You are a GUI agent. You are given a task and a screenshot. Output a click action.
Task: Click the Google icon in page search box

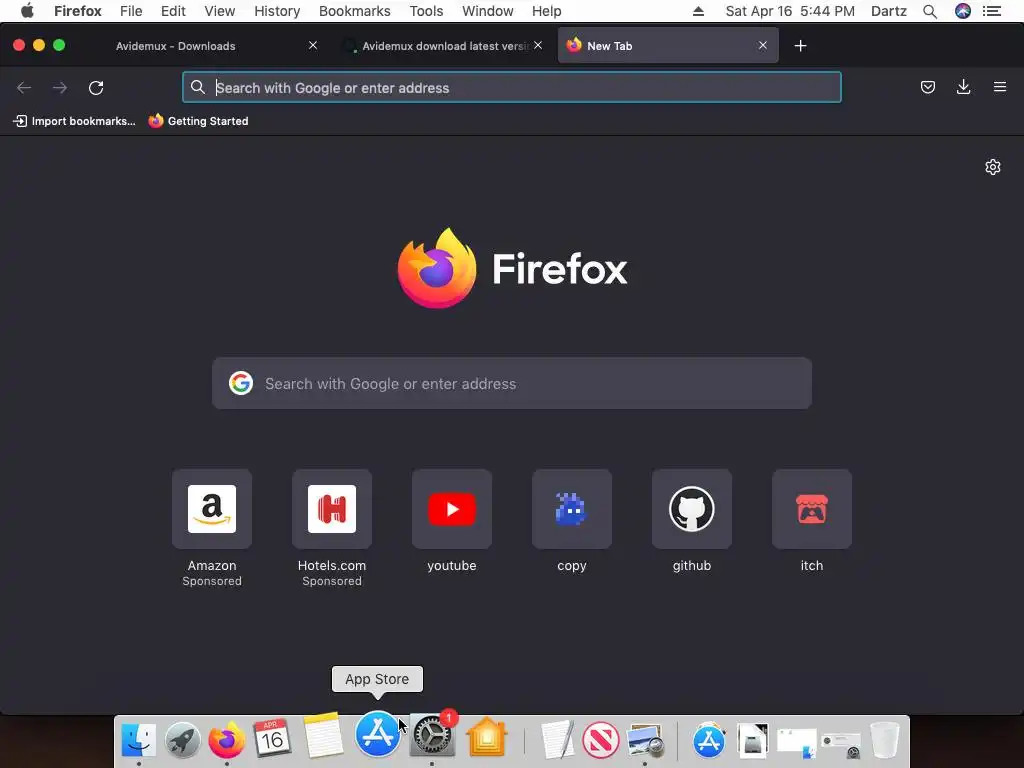(241, 383)
